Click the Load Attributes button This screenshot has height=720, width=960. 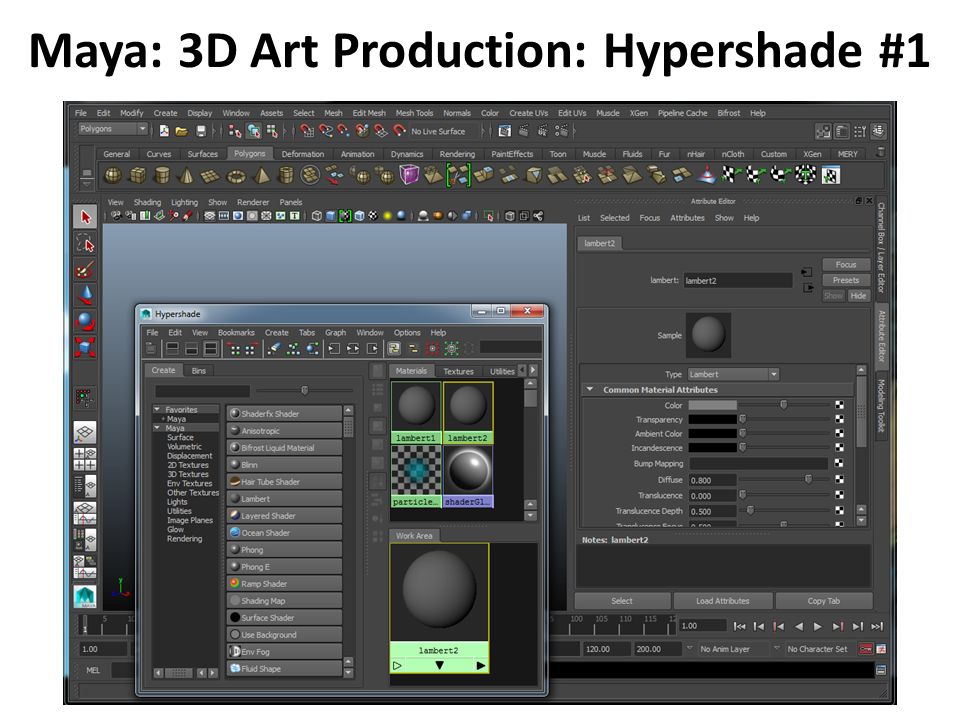(x=722, y=601)
